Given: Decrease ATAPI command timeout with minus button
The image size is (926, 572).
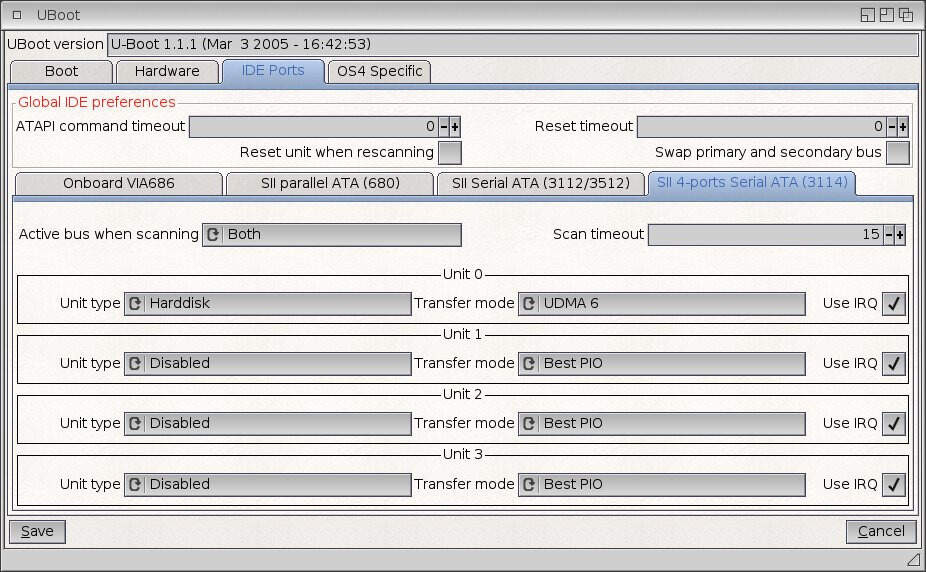Looking at the screenshot, I should click(x=444, y=127).
